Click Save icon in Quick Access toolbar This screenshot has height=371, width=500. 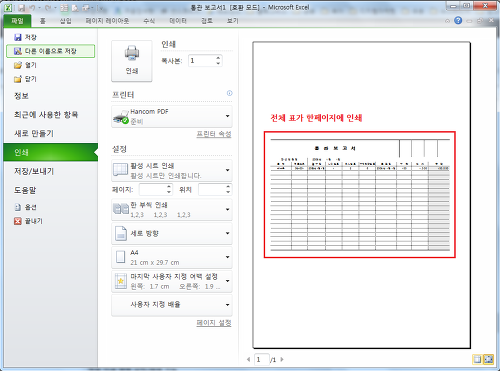pyautogui.click(x=22, y=7)
